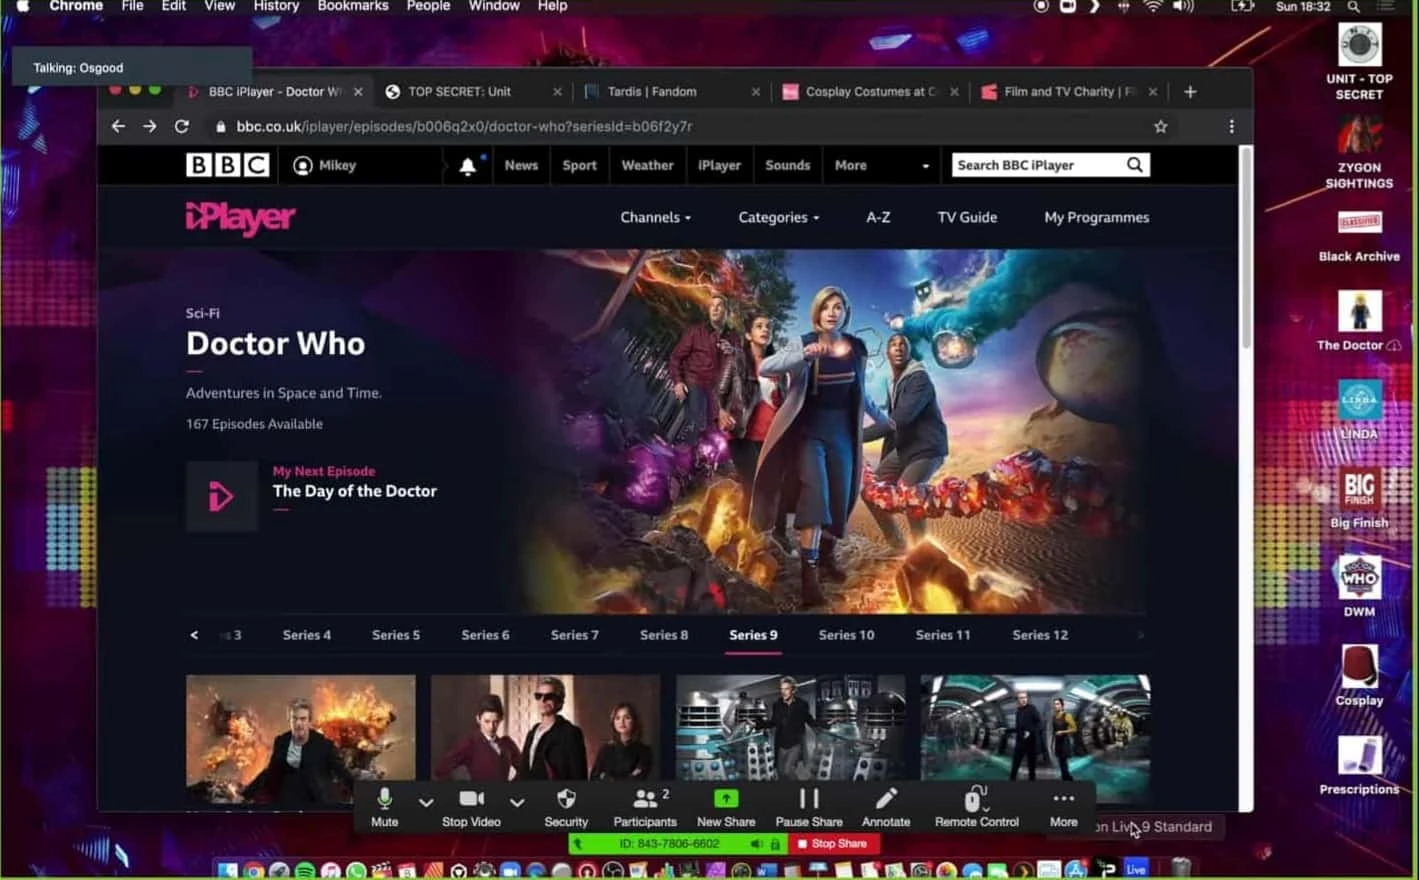The height and width of the screenshot is (880, 1419).
Task: Open Security in the Zoom toolbar
Action: click(566, 808)
